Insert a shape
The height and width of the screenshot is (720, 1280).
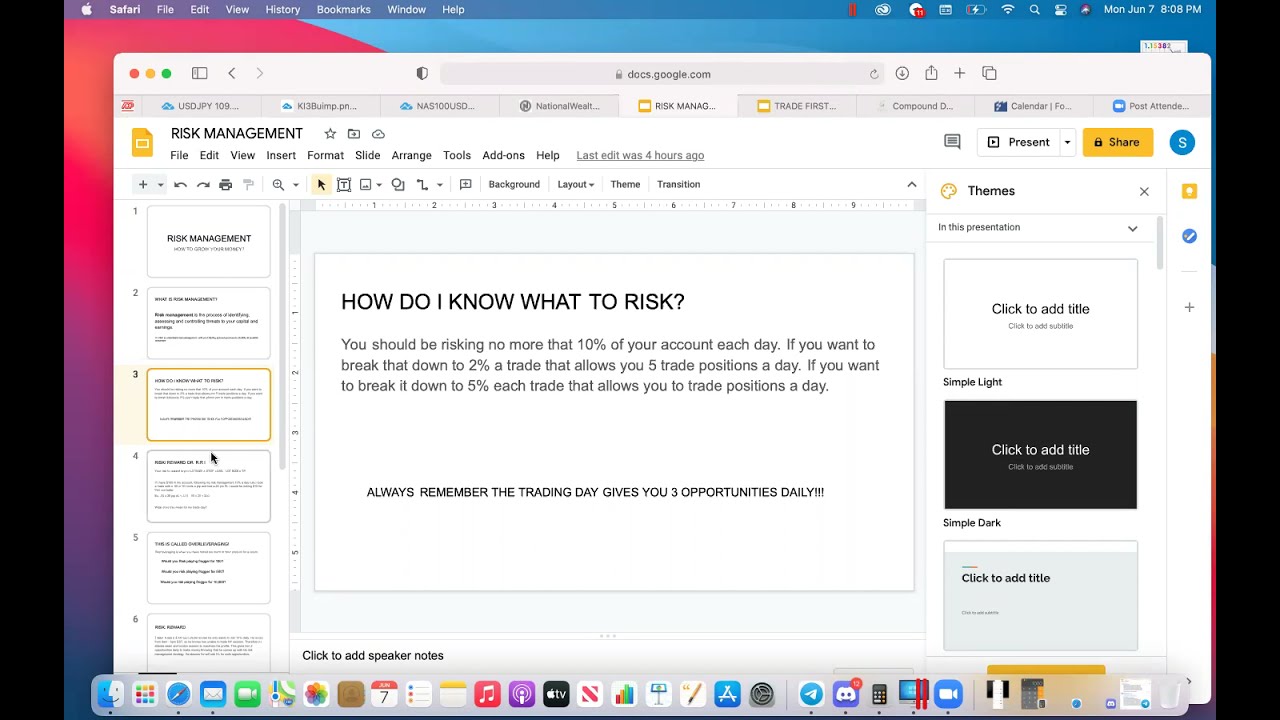click(398, 184)
